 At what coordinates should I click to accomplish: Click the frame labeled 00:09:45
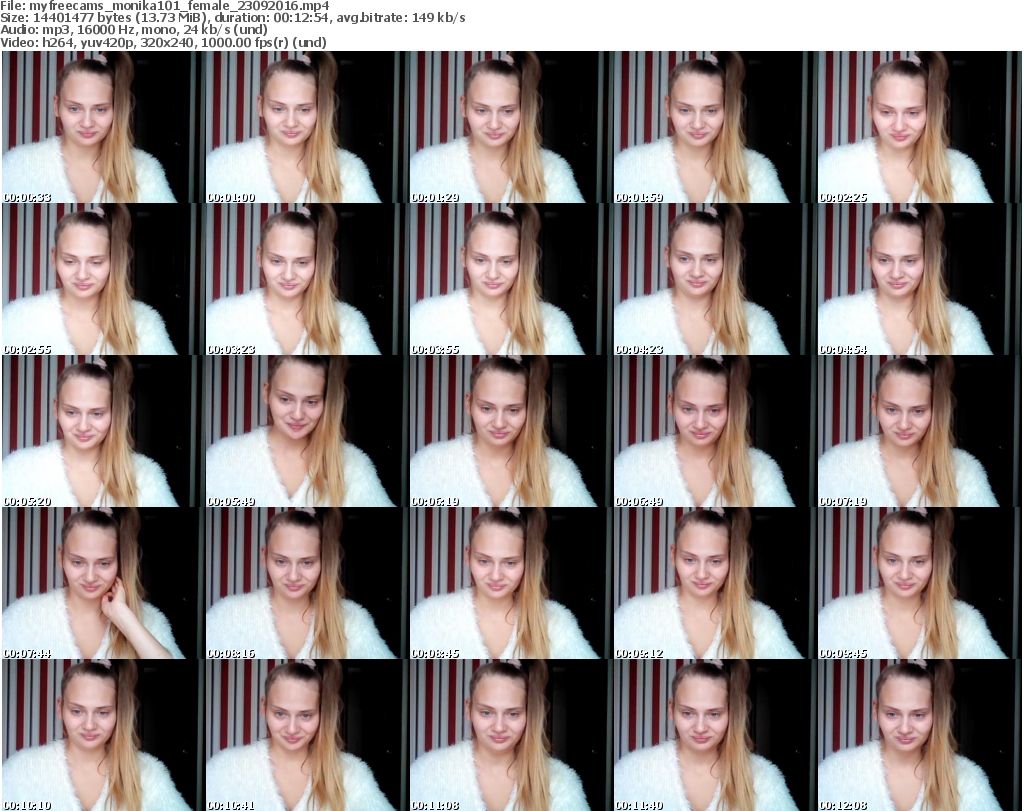(918, 583)
